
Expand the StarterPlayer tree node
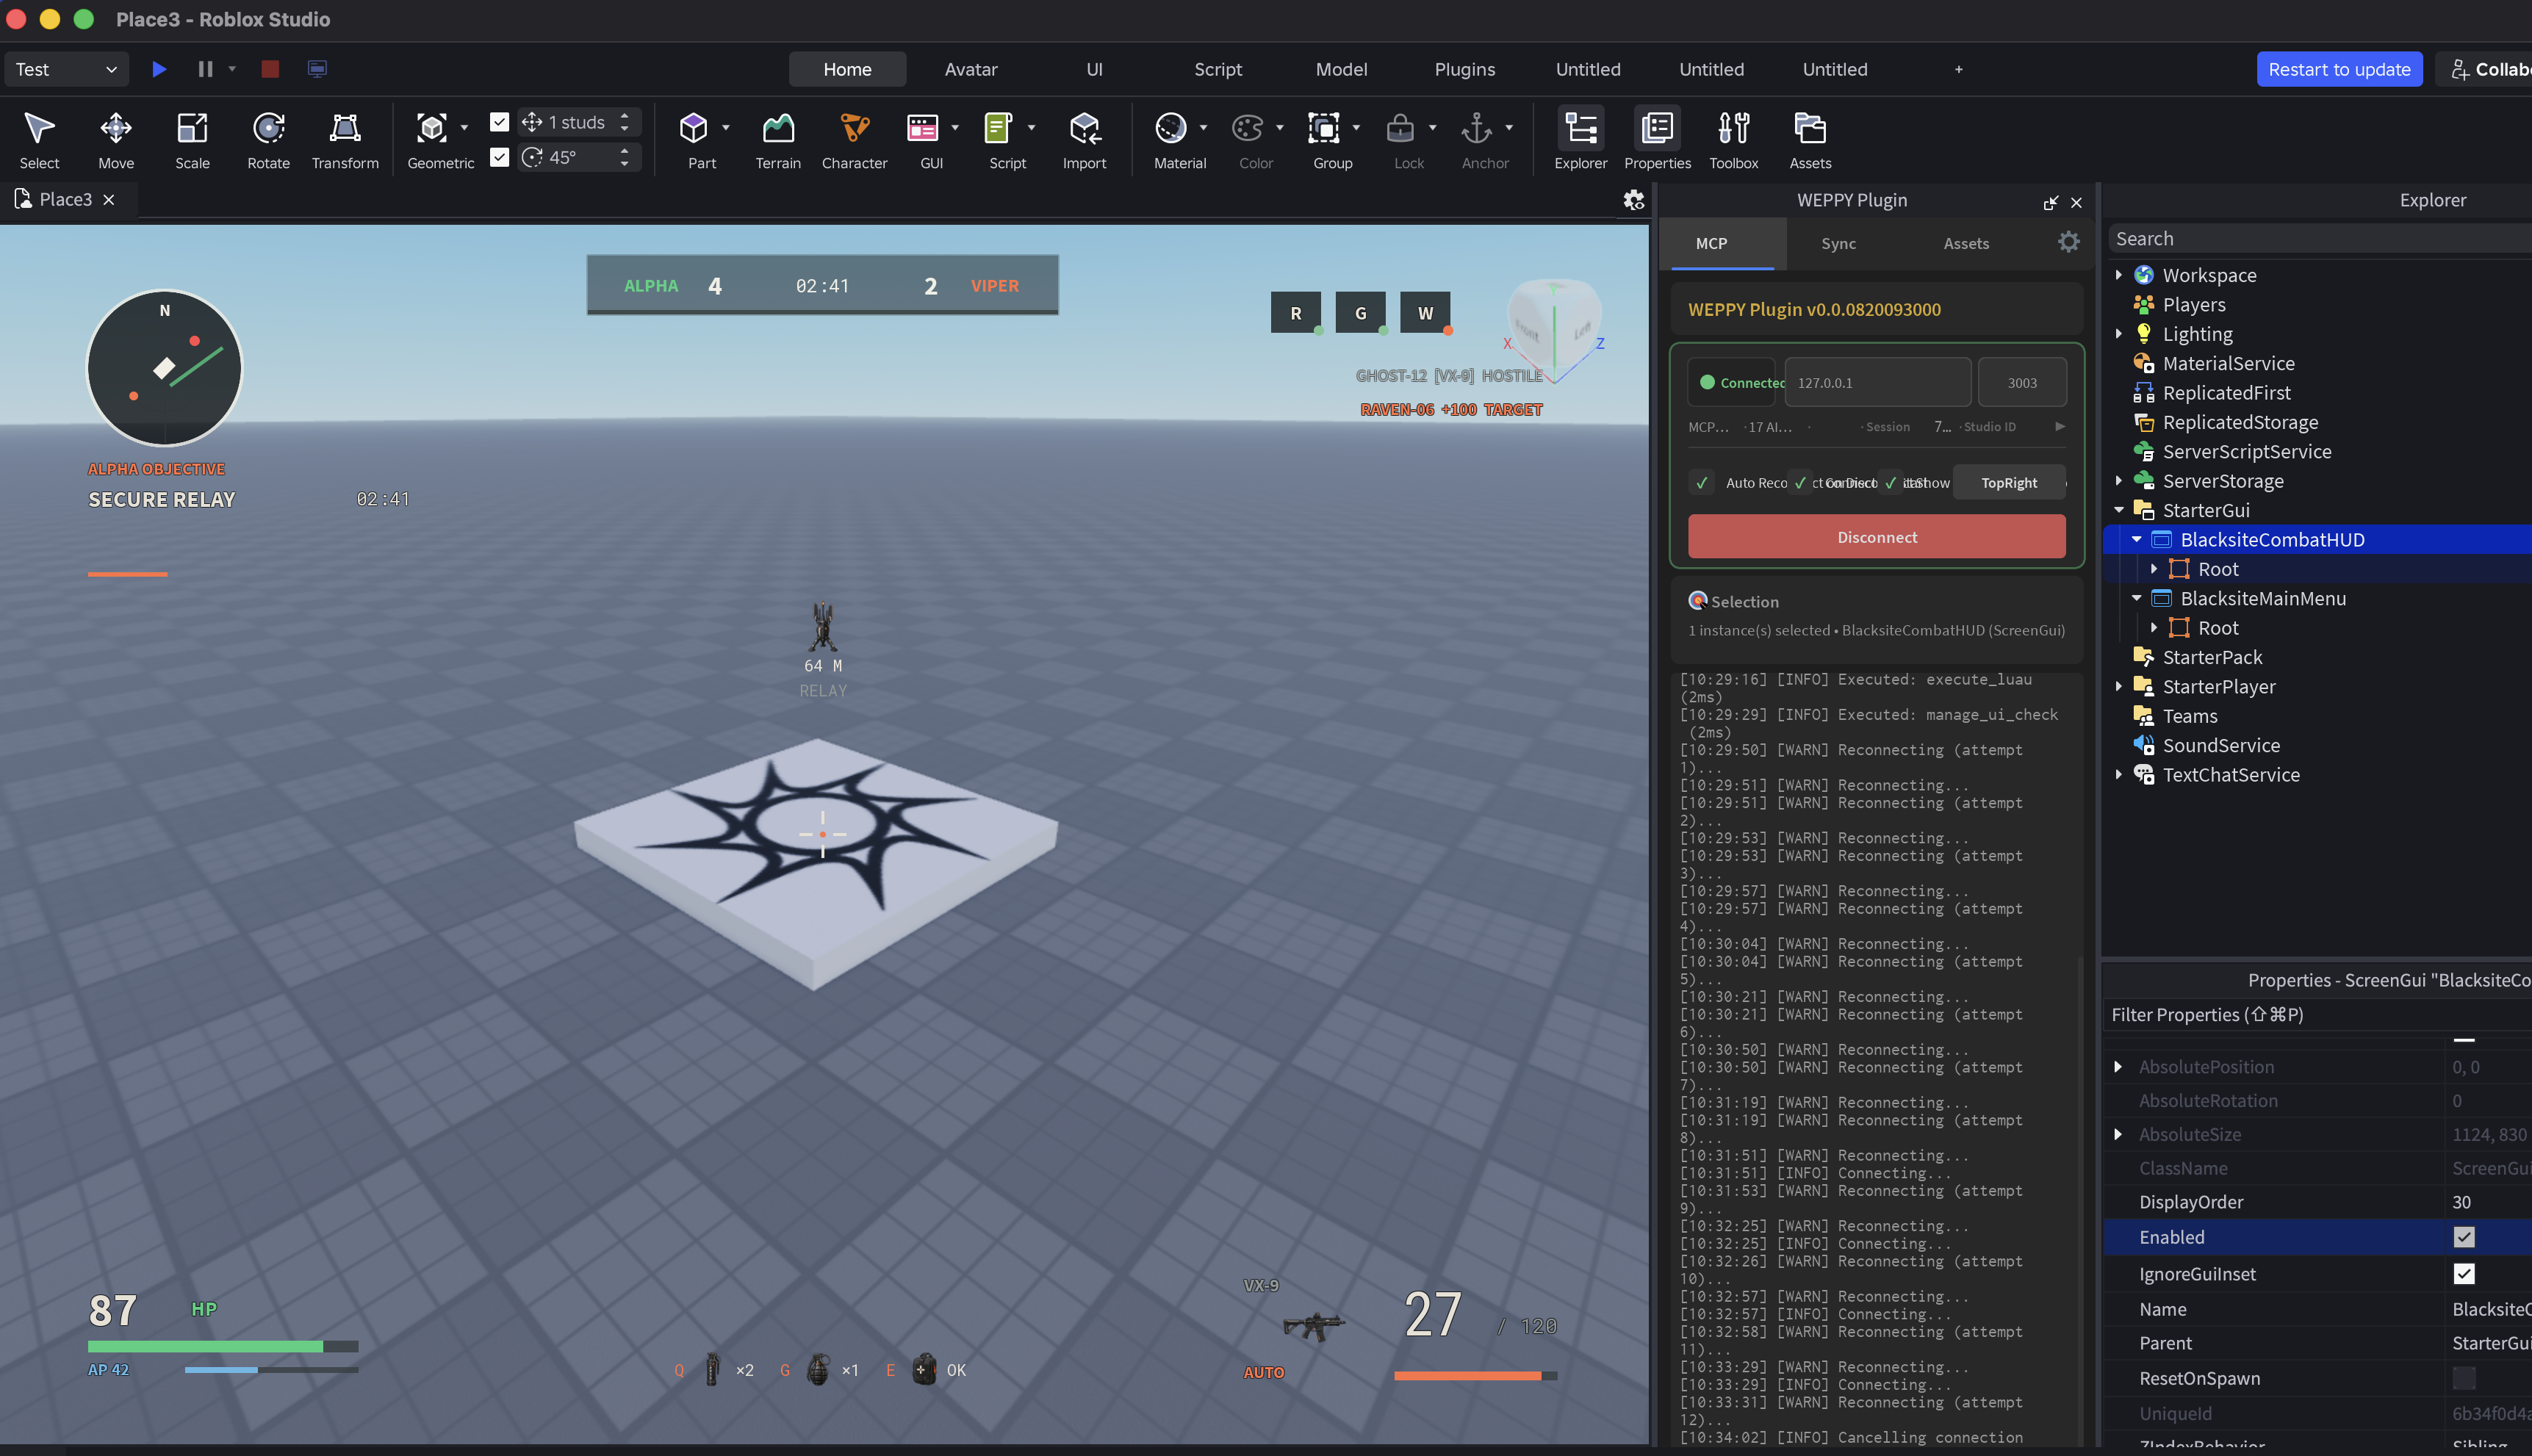[2118, 686]
